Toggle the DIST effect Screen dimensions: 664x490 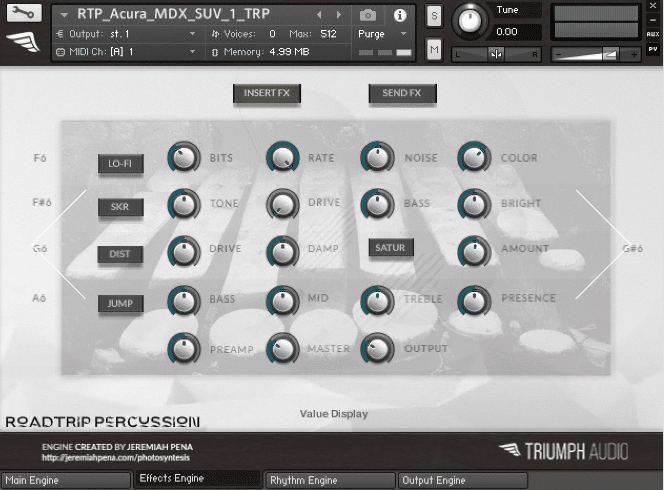(121, 254)
